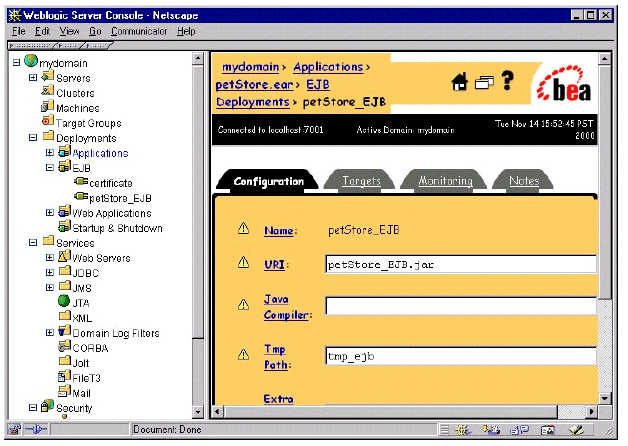Click the home icon in console header
The image size is (628, 446).
pyautogui.click(x=460, y=84)
